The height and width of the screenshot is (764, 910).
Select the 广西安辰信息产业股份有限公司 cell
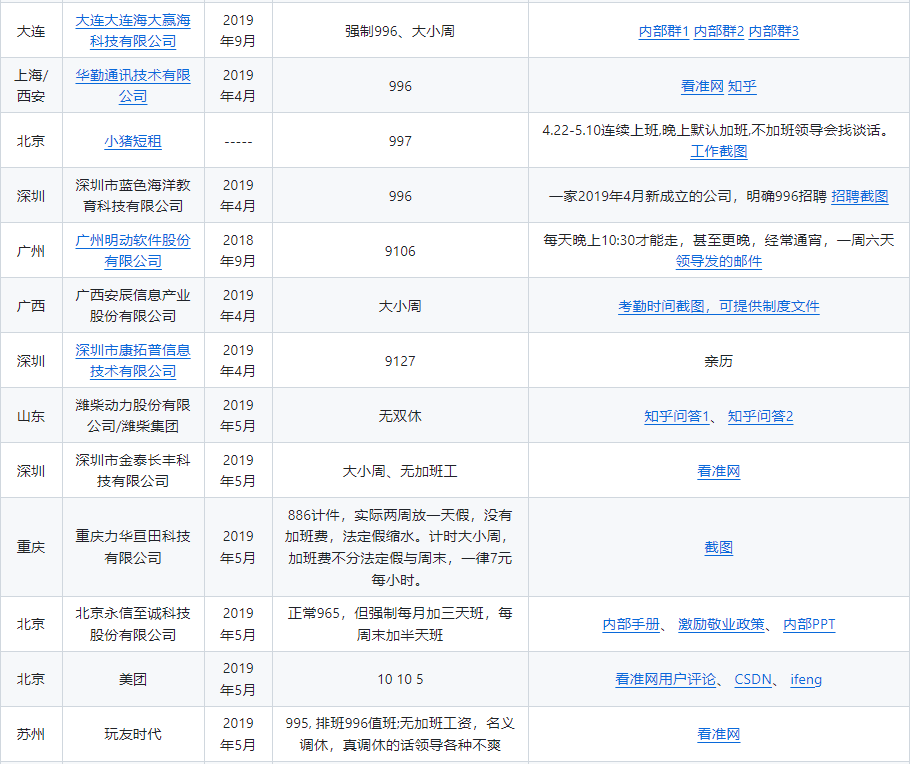coord(133,305)
